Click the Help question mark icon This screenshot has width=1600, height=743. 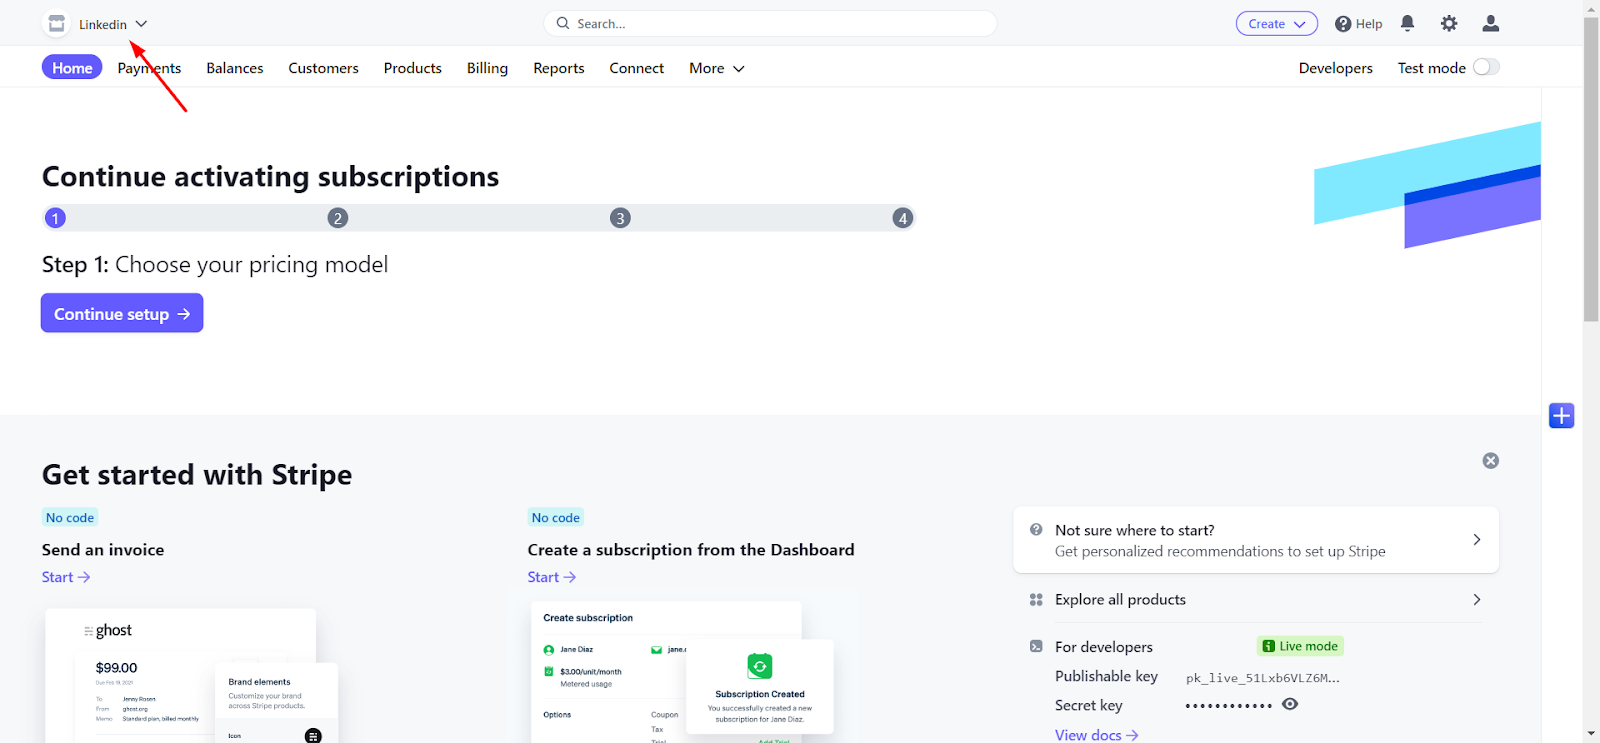coord(1343,24)
